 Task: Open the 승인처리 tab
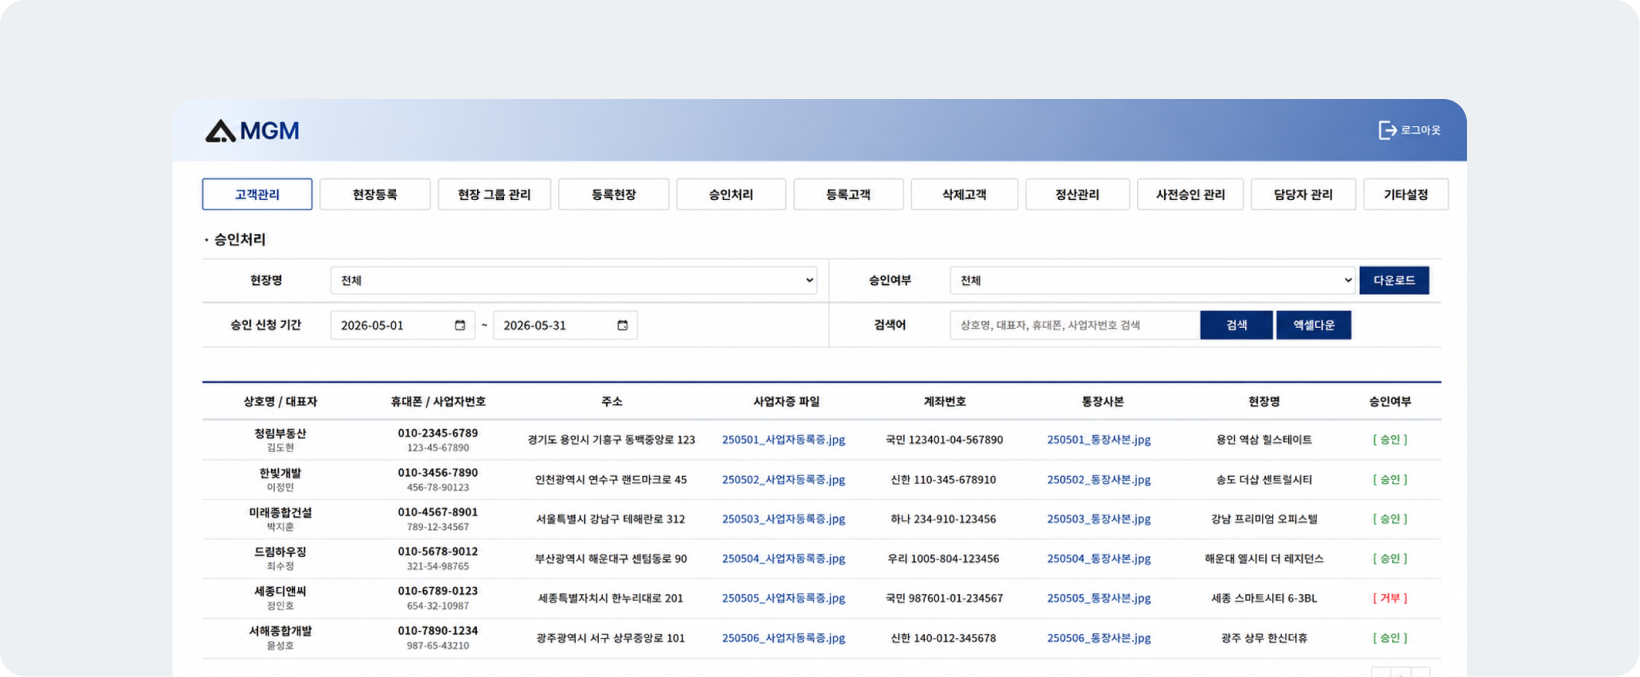[731, 194]
